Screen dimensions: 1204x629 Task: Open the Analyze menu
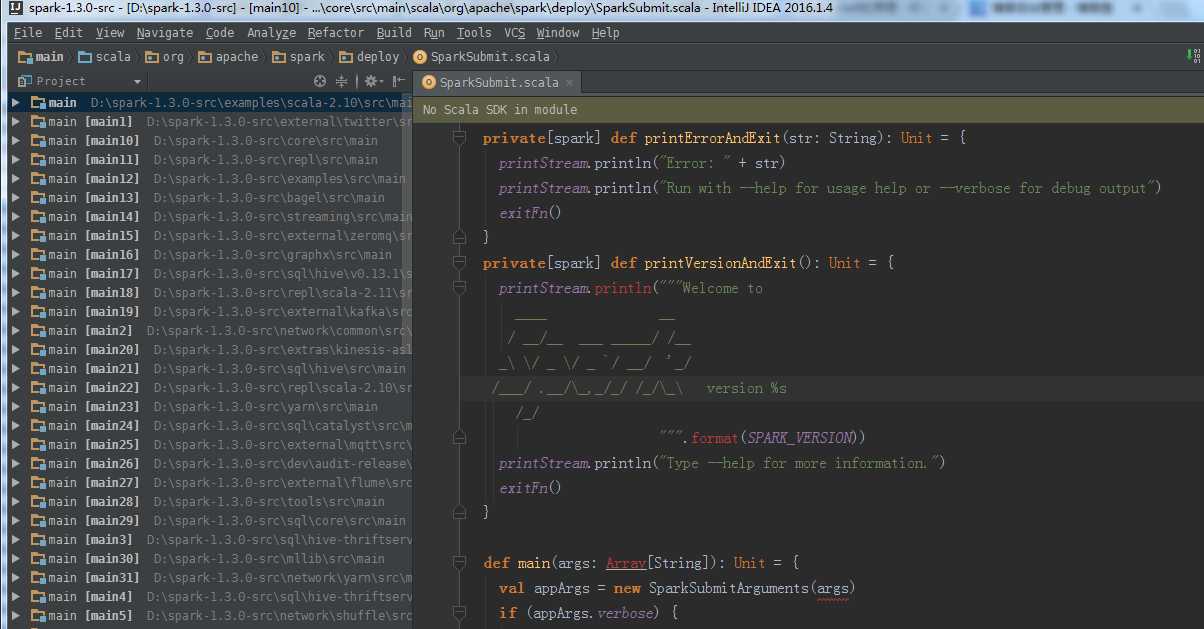[271, 32]
